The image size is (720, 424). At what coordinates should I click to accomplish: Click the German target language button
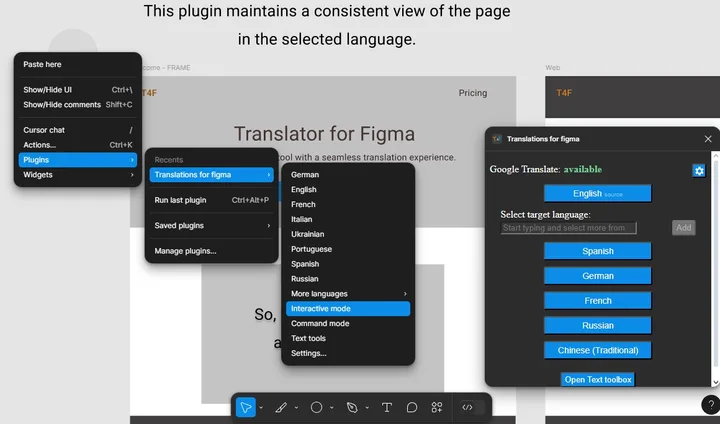point(597,276)
